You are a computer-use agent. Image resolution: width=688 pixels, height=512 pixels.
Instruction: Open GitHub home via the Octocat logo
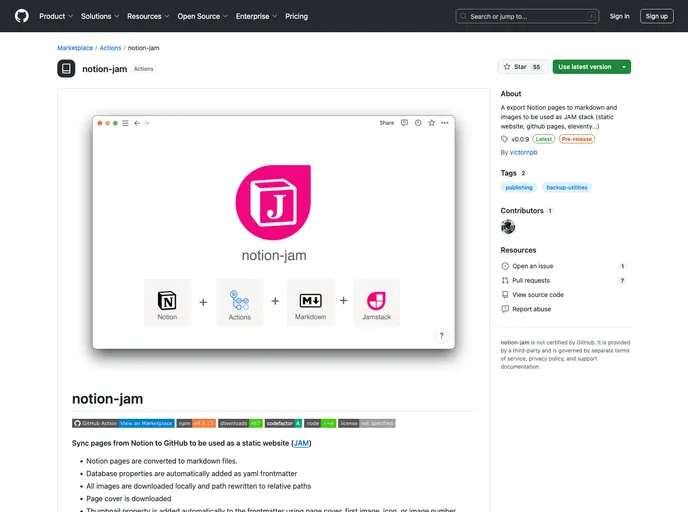22,16
